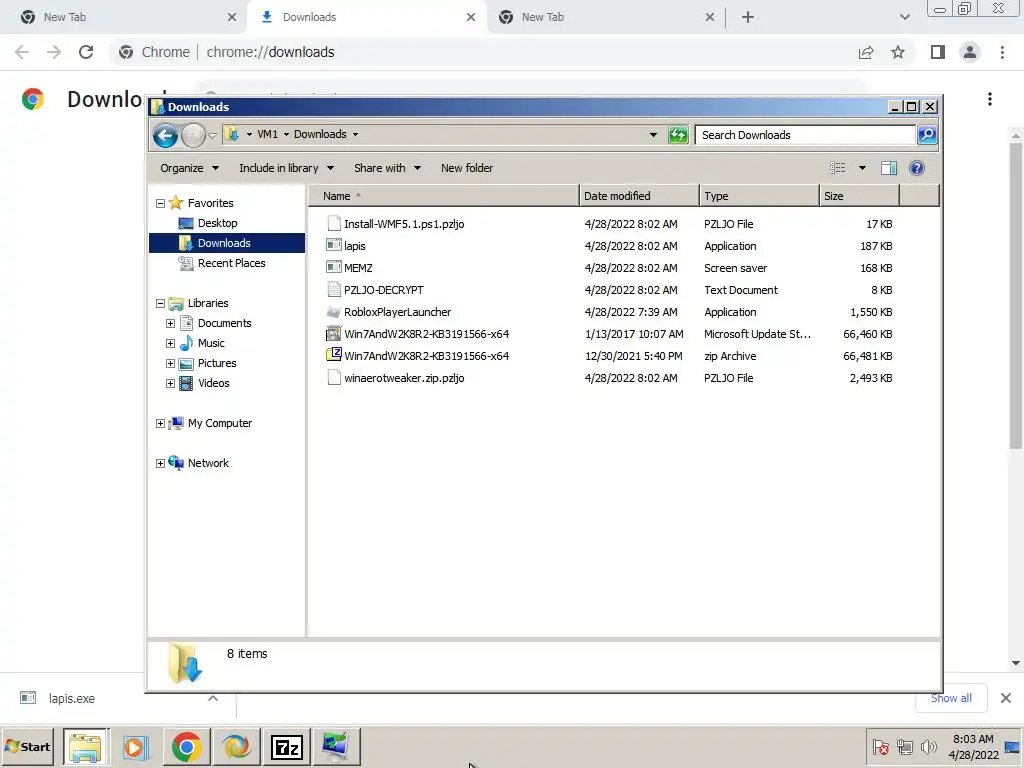The width and height of the screenshot is (1024, 768).
Task: Switch to the Downloads Chrome tab
Action: (x=366, y=17)
